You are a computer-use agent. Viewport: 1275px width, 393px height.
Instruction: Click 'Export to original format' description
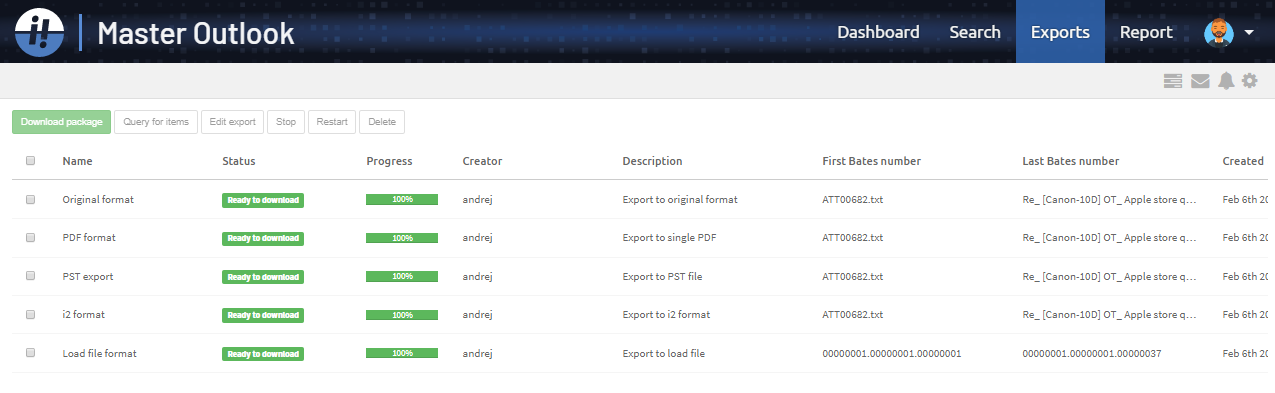click(680, 199)
